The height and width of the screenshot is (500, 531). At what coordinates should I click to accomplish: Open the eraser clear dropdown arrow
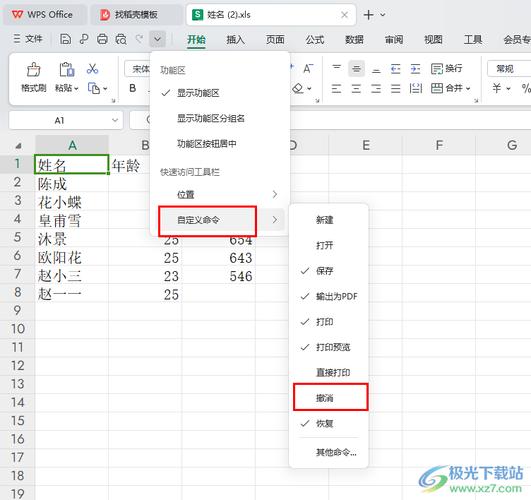(x=310, y=89)
